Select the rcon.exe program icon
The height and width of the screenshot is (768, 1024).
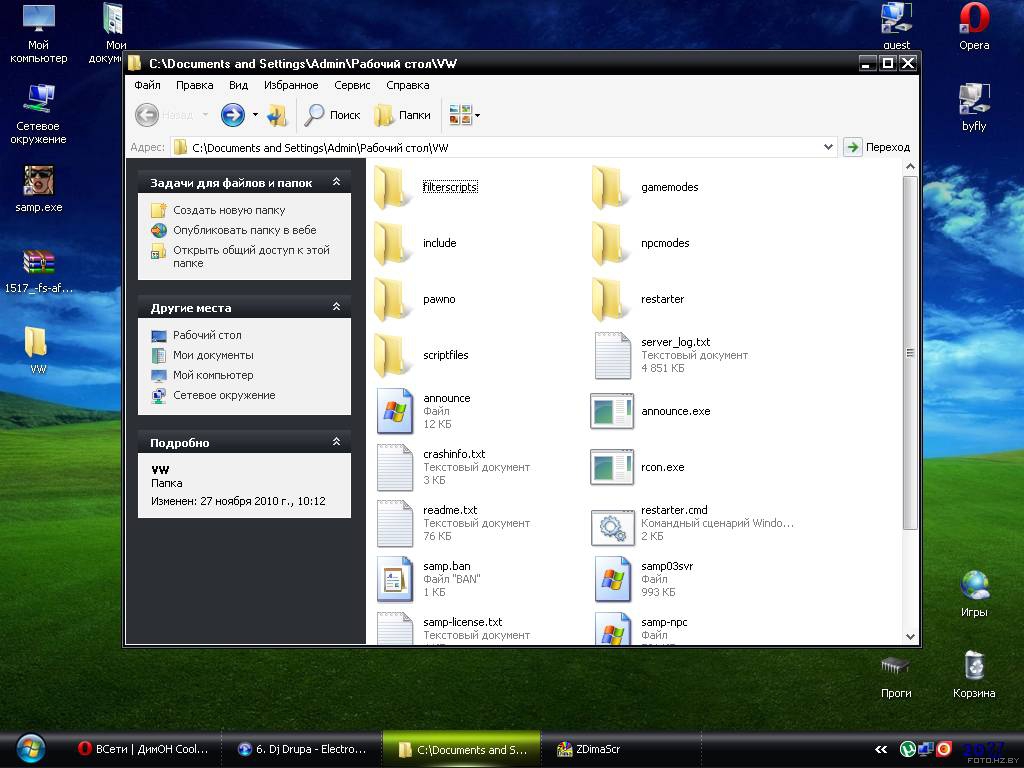(x=612, y=468)
